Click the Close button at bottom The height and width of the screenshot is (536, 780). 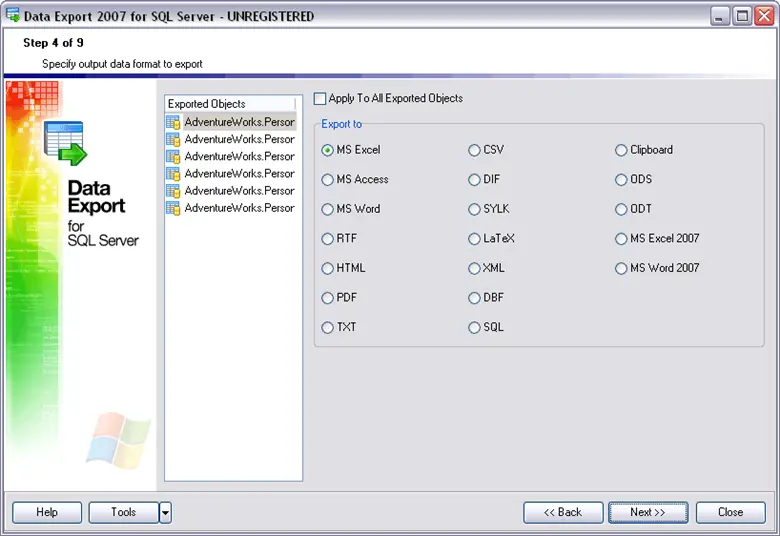730,512
